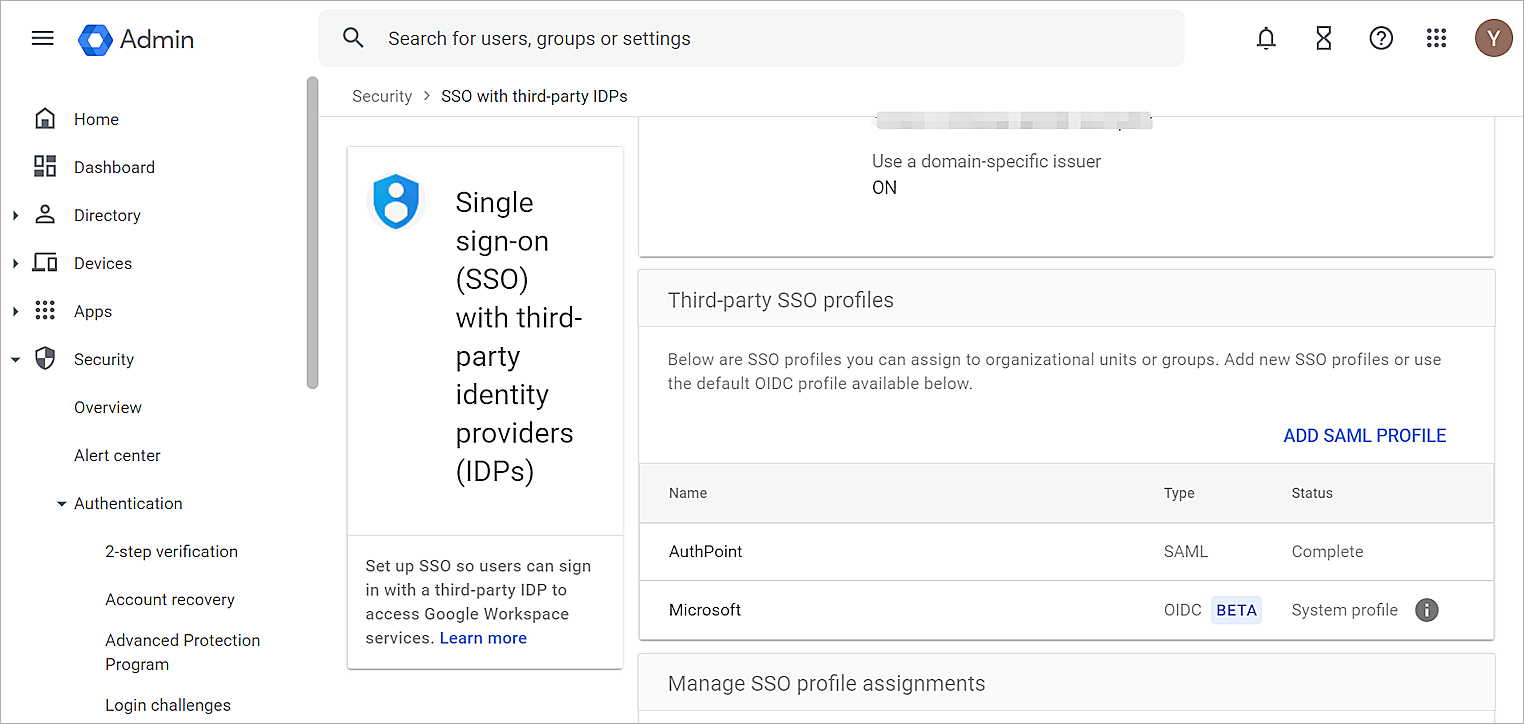
Task: Expand the Directory section
Action: [14, 214]
